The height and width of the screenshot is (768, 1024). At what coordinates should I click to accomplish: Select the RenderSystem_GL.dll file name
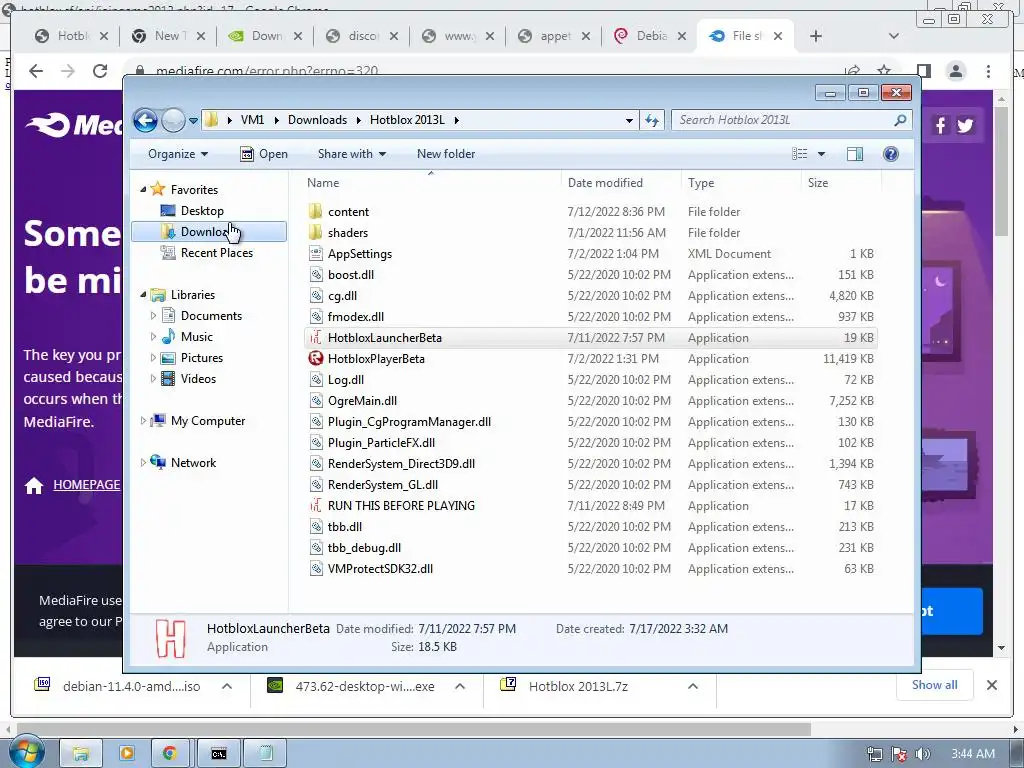coord(383,485)
